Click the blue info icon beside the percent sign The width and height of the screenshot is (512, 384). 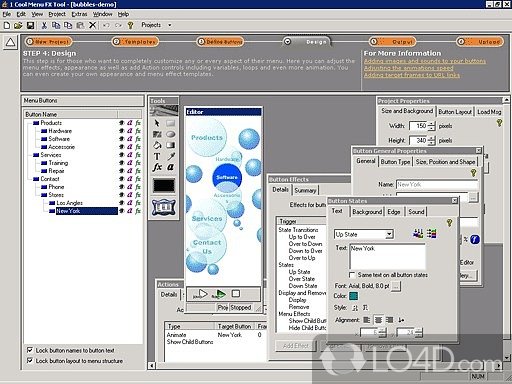(x=475, y=239)
